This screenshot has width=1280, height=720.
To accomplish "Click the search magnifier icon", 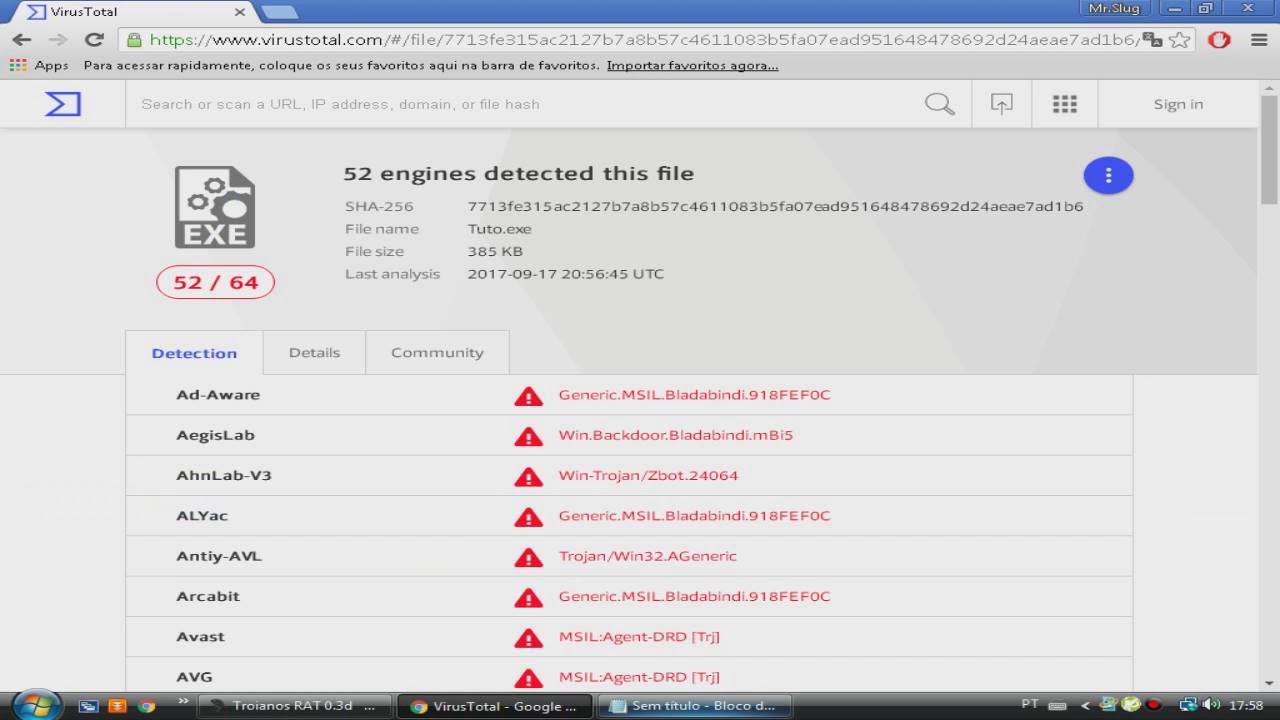I will [x=939, y=104].
